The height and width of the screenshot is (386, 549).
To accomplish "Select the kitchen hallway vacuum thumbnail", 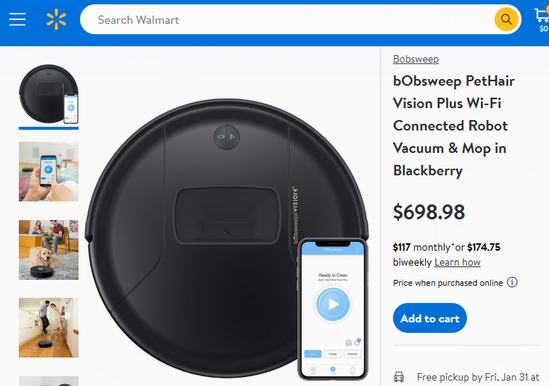I will [x=49, y=328].
